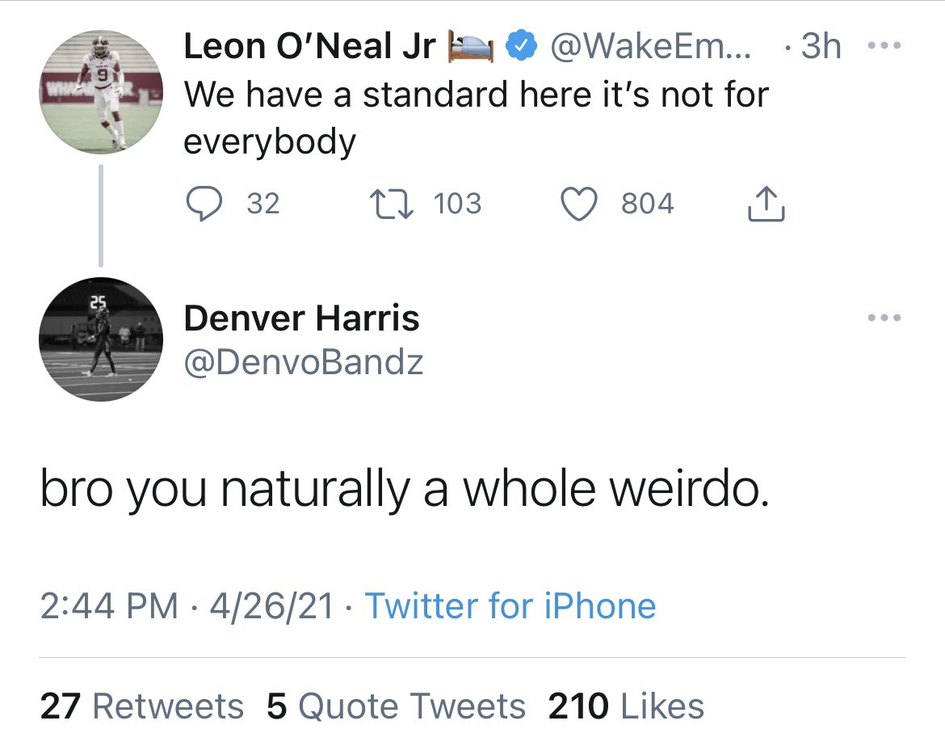
Task: Open the Denver Harris display name
Action: click(301, 318)
